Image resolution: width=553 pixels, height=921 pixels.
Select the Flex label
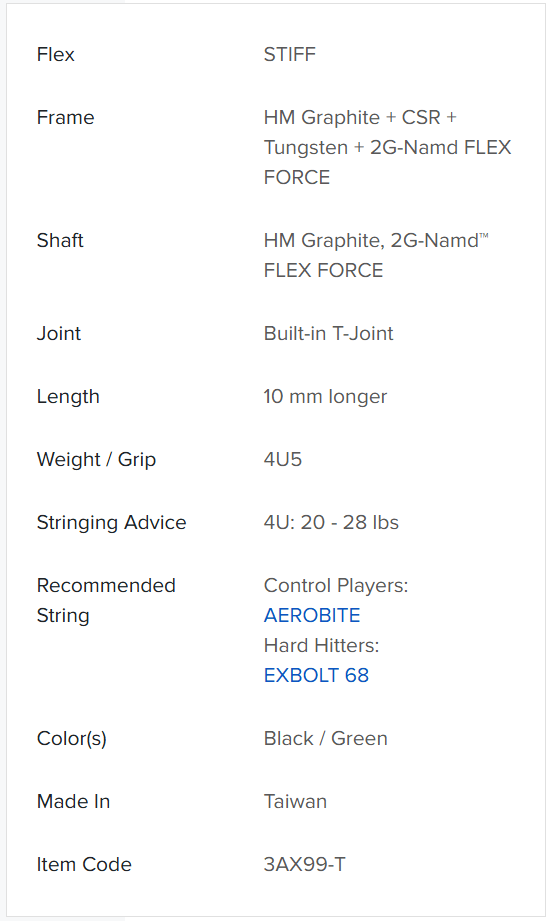point(55,54)
